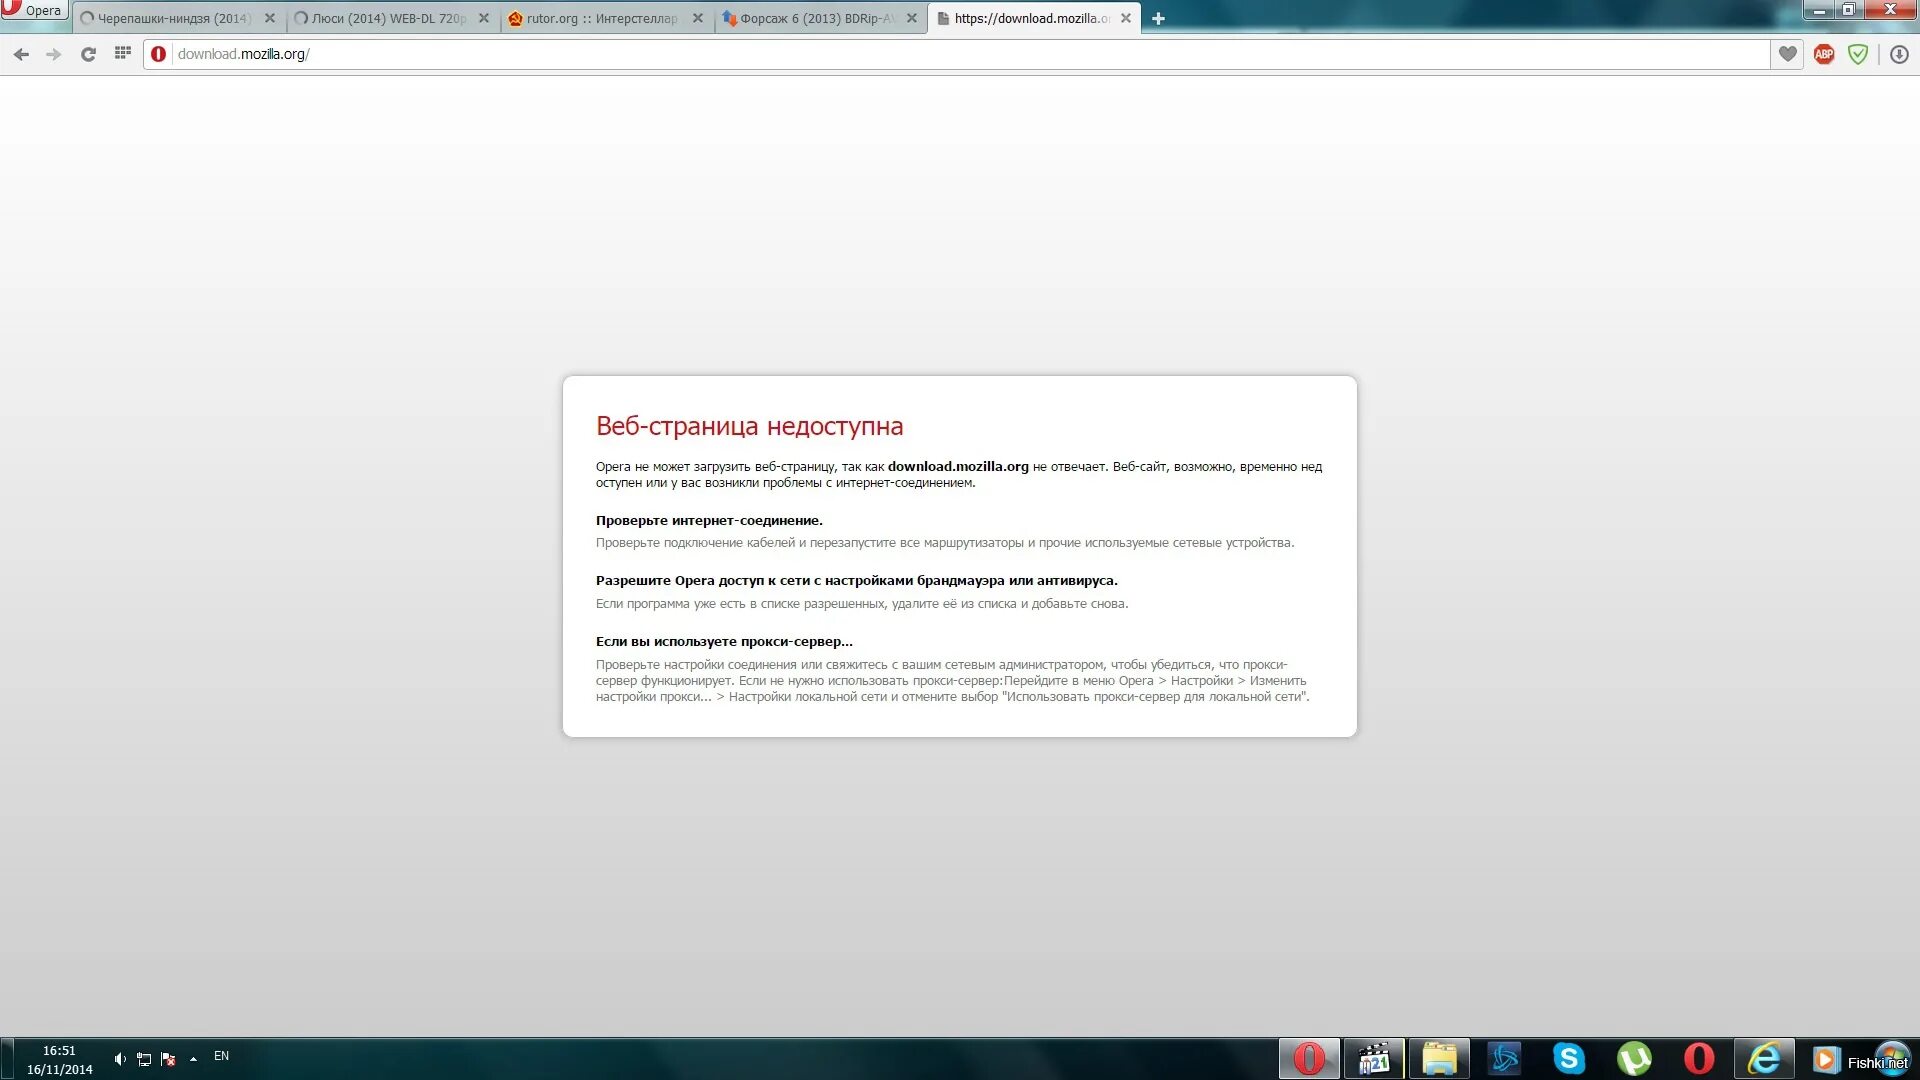Close the download.mozilla.org tab
Screen dimensions: 1920x1080
1126,18
